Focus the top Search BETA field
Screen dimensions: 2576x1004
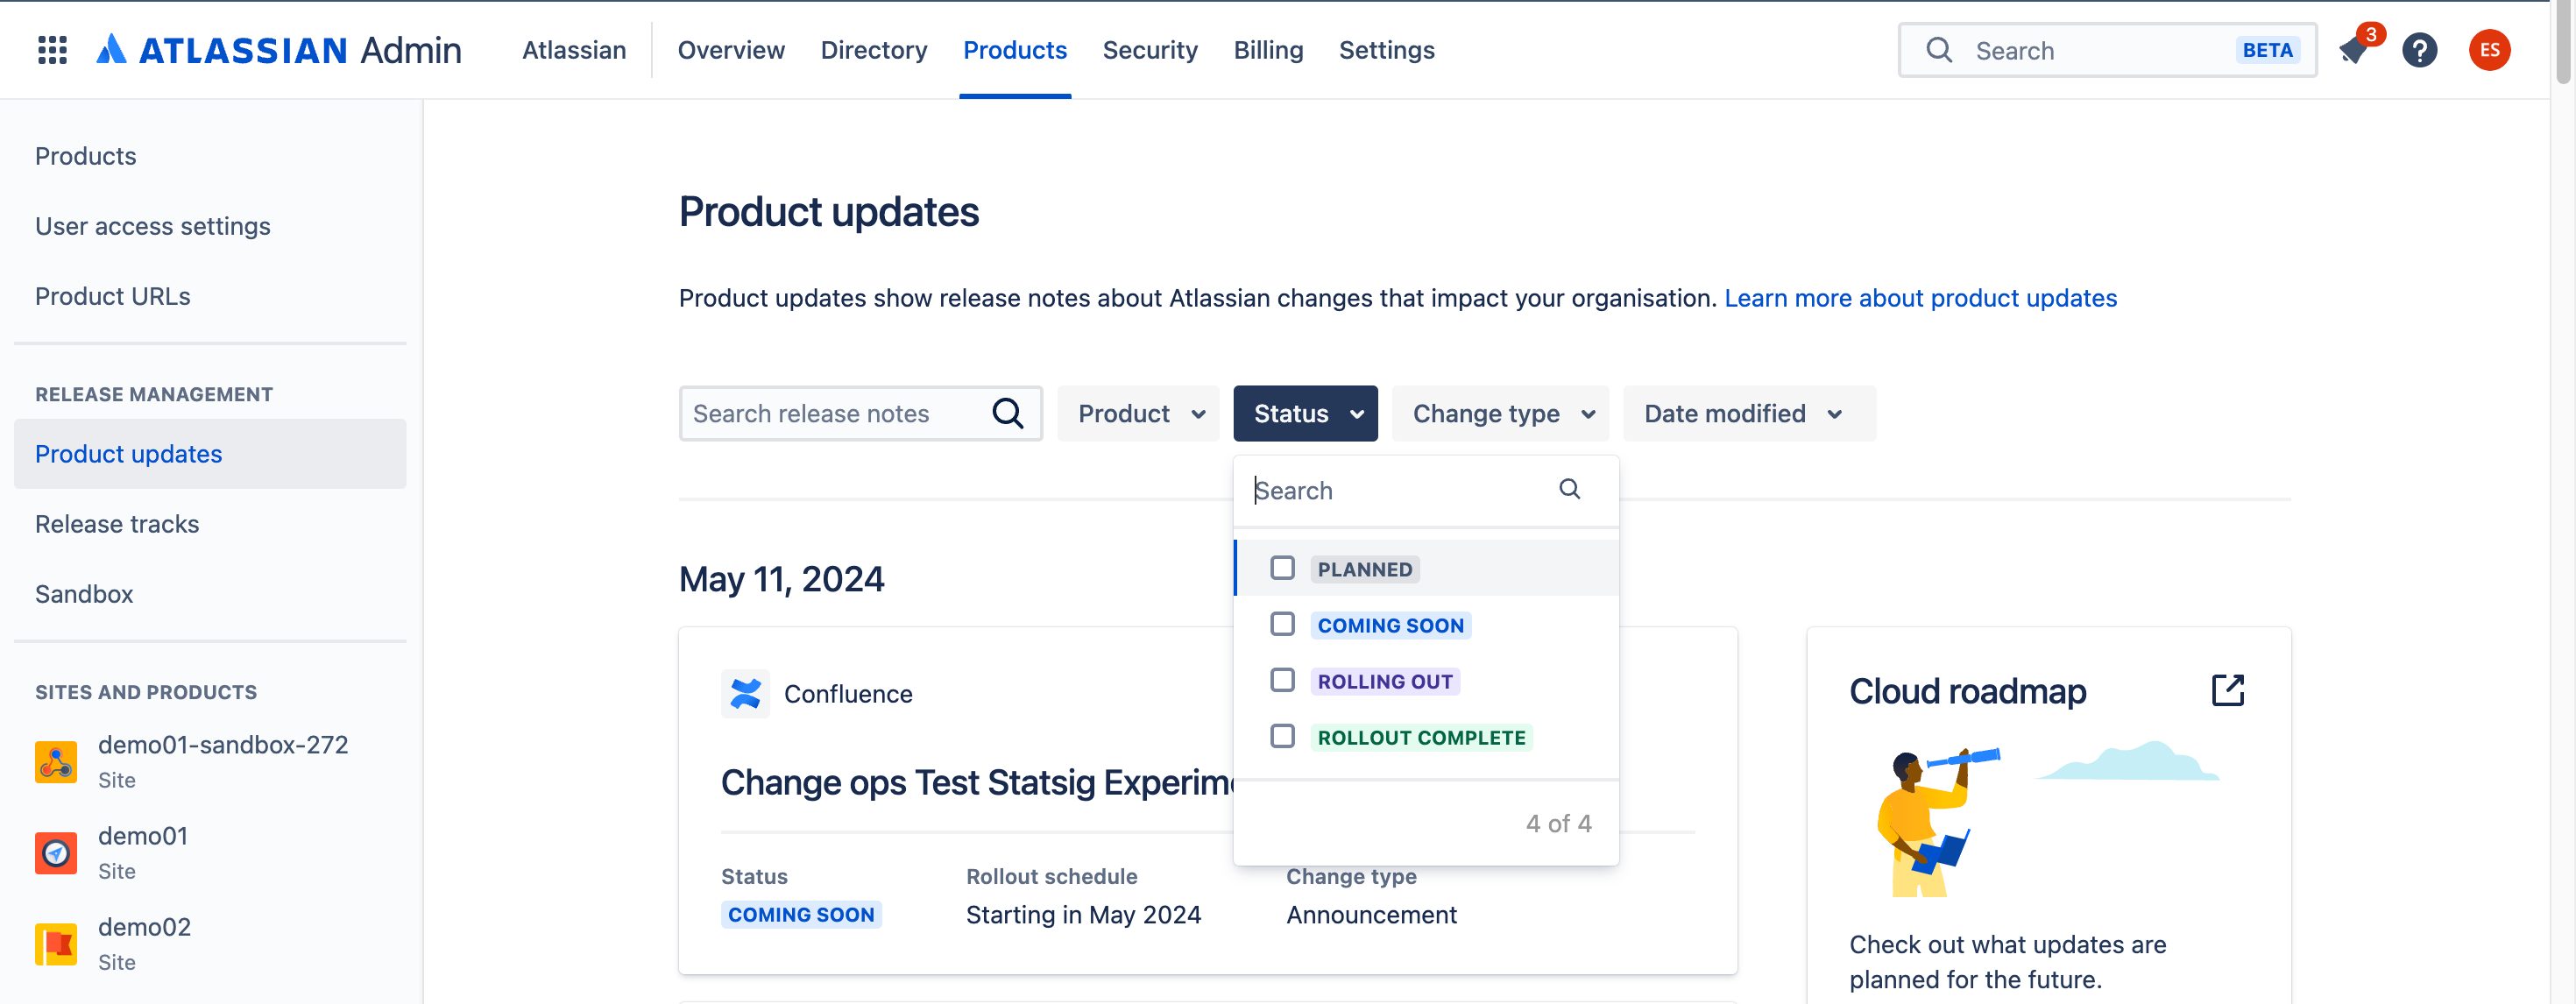(2107, 50)
